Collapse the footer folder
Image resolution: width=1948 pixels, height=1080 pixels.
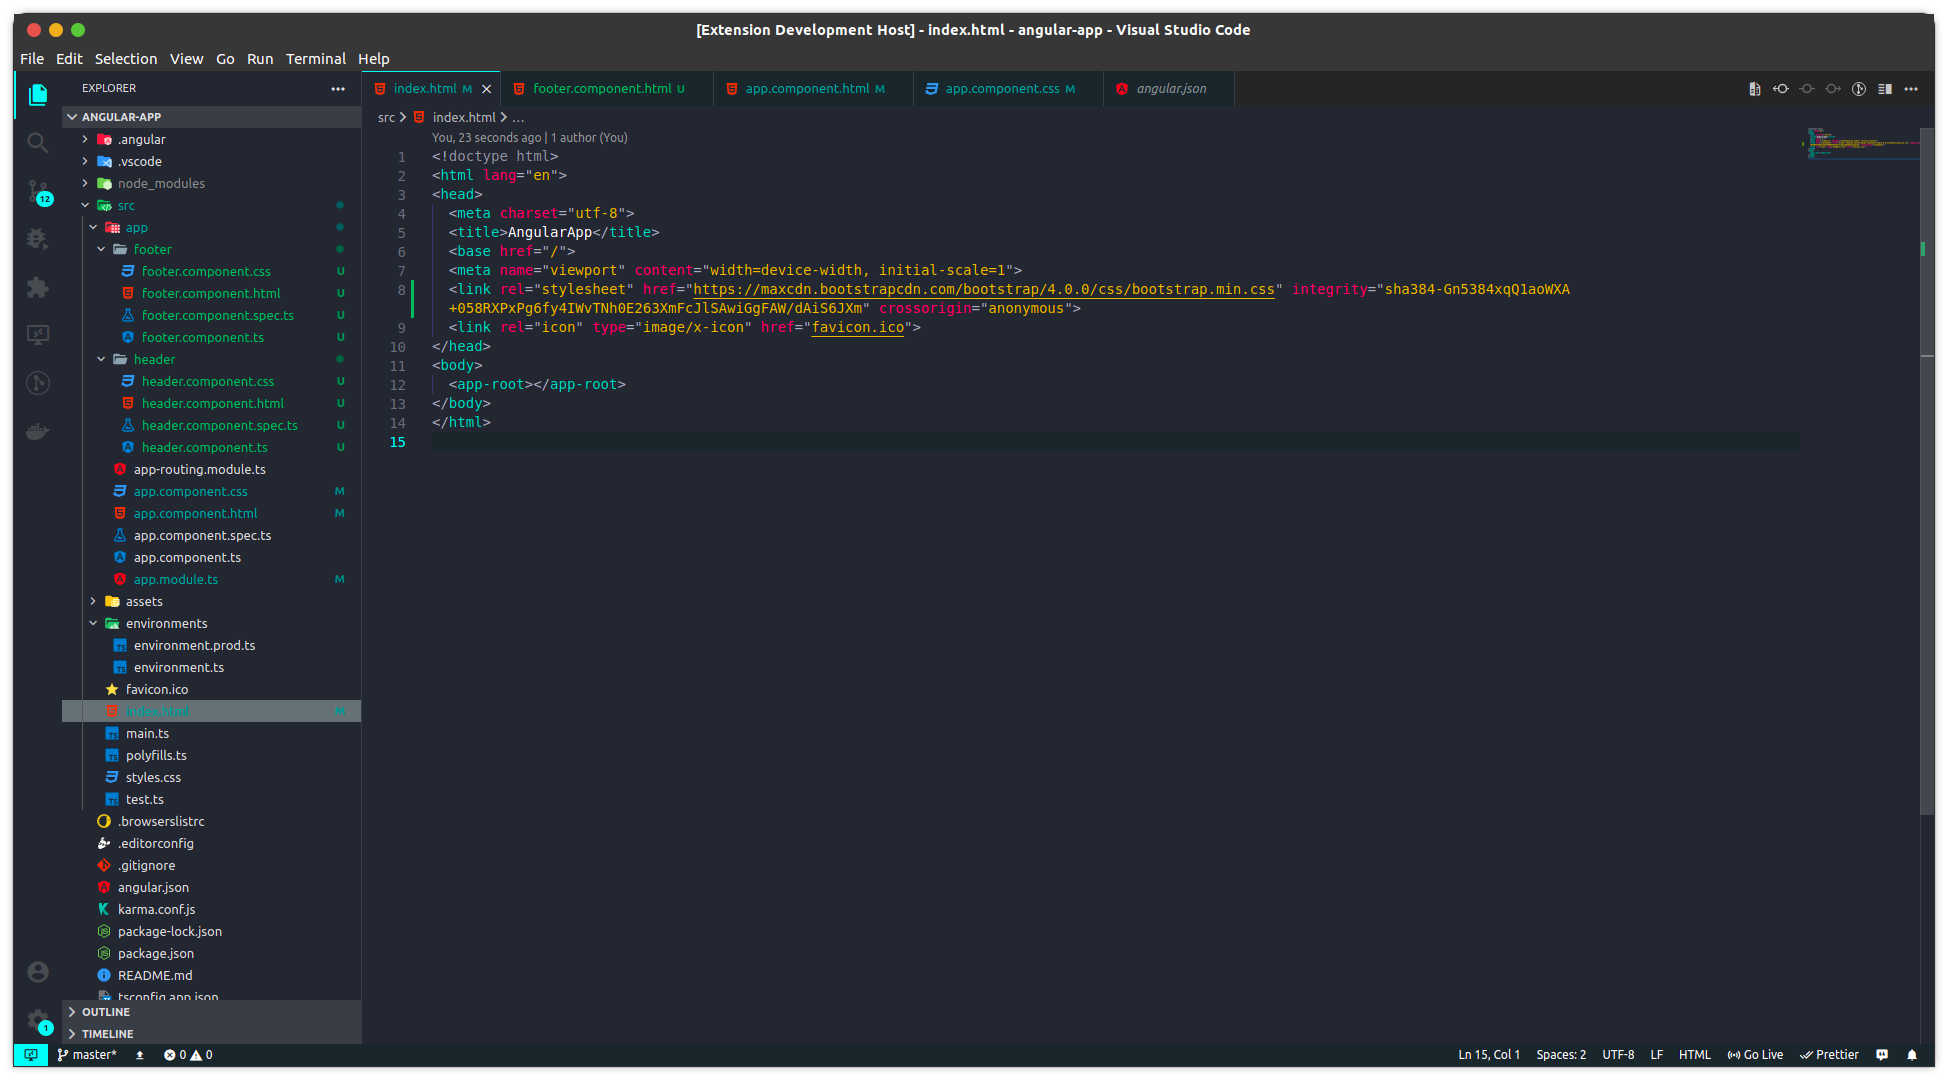tap(211, 249)
